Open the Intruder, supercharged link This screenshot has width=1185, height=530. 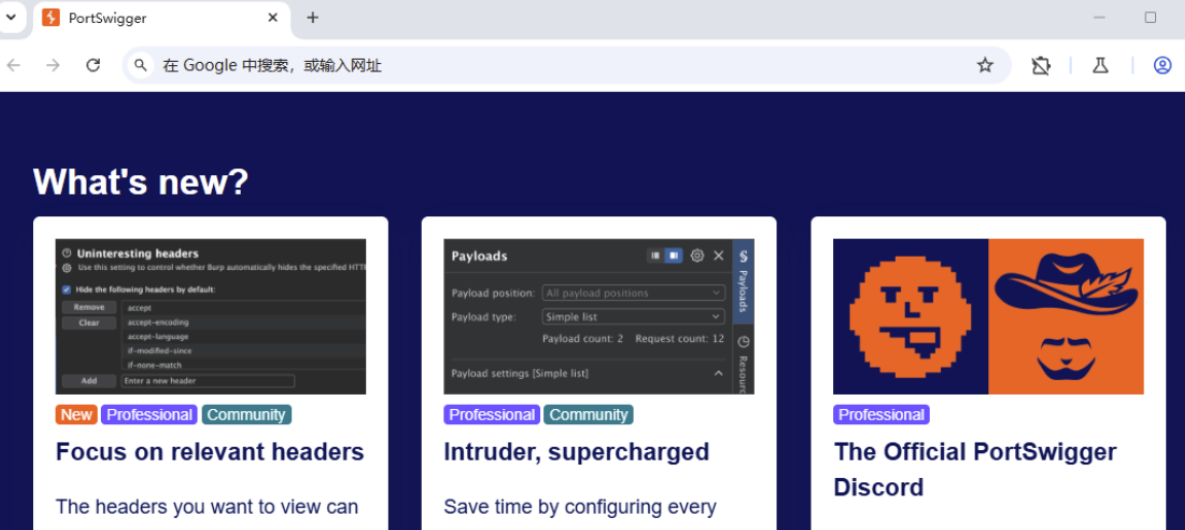coord(576,452)
